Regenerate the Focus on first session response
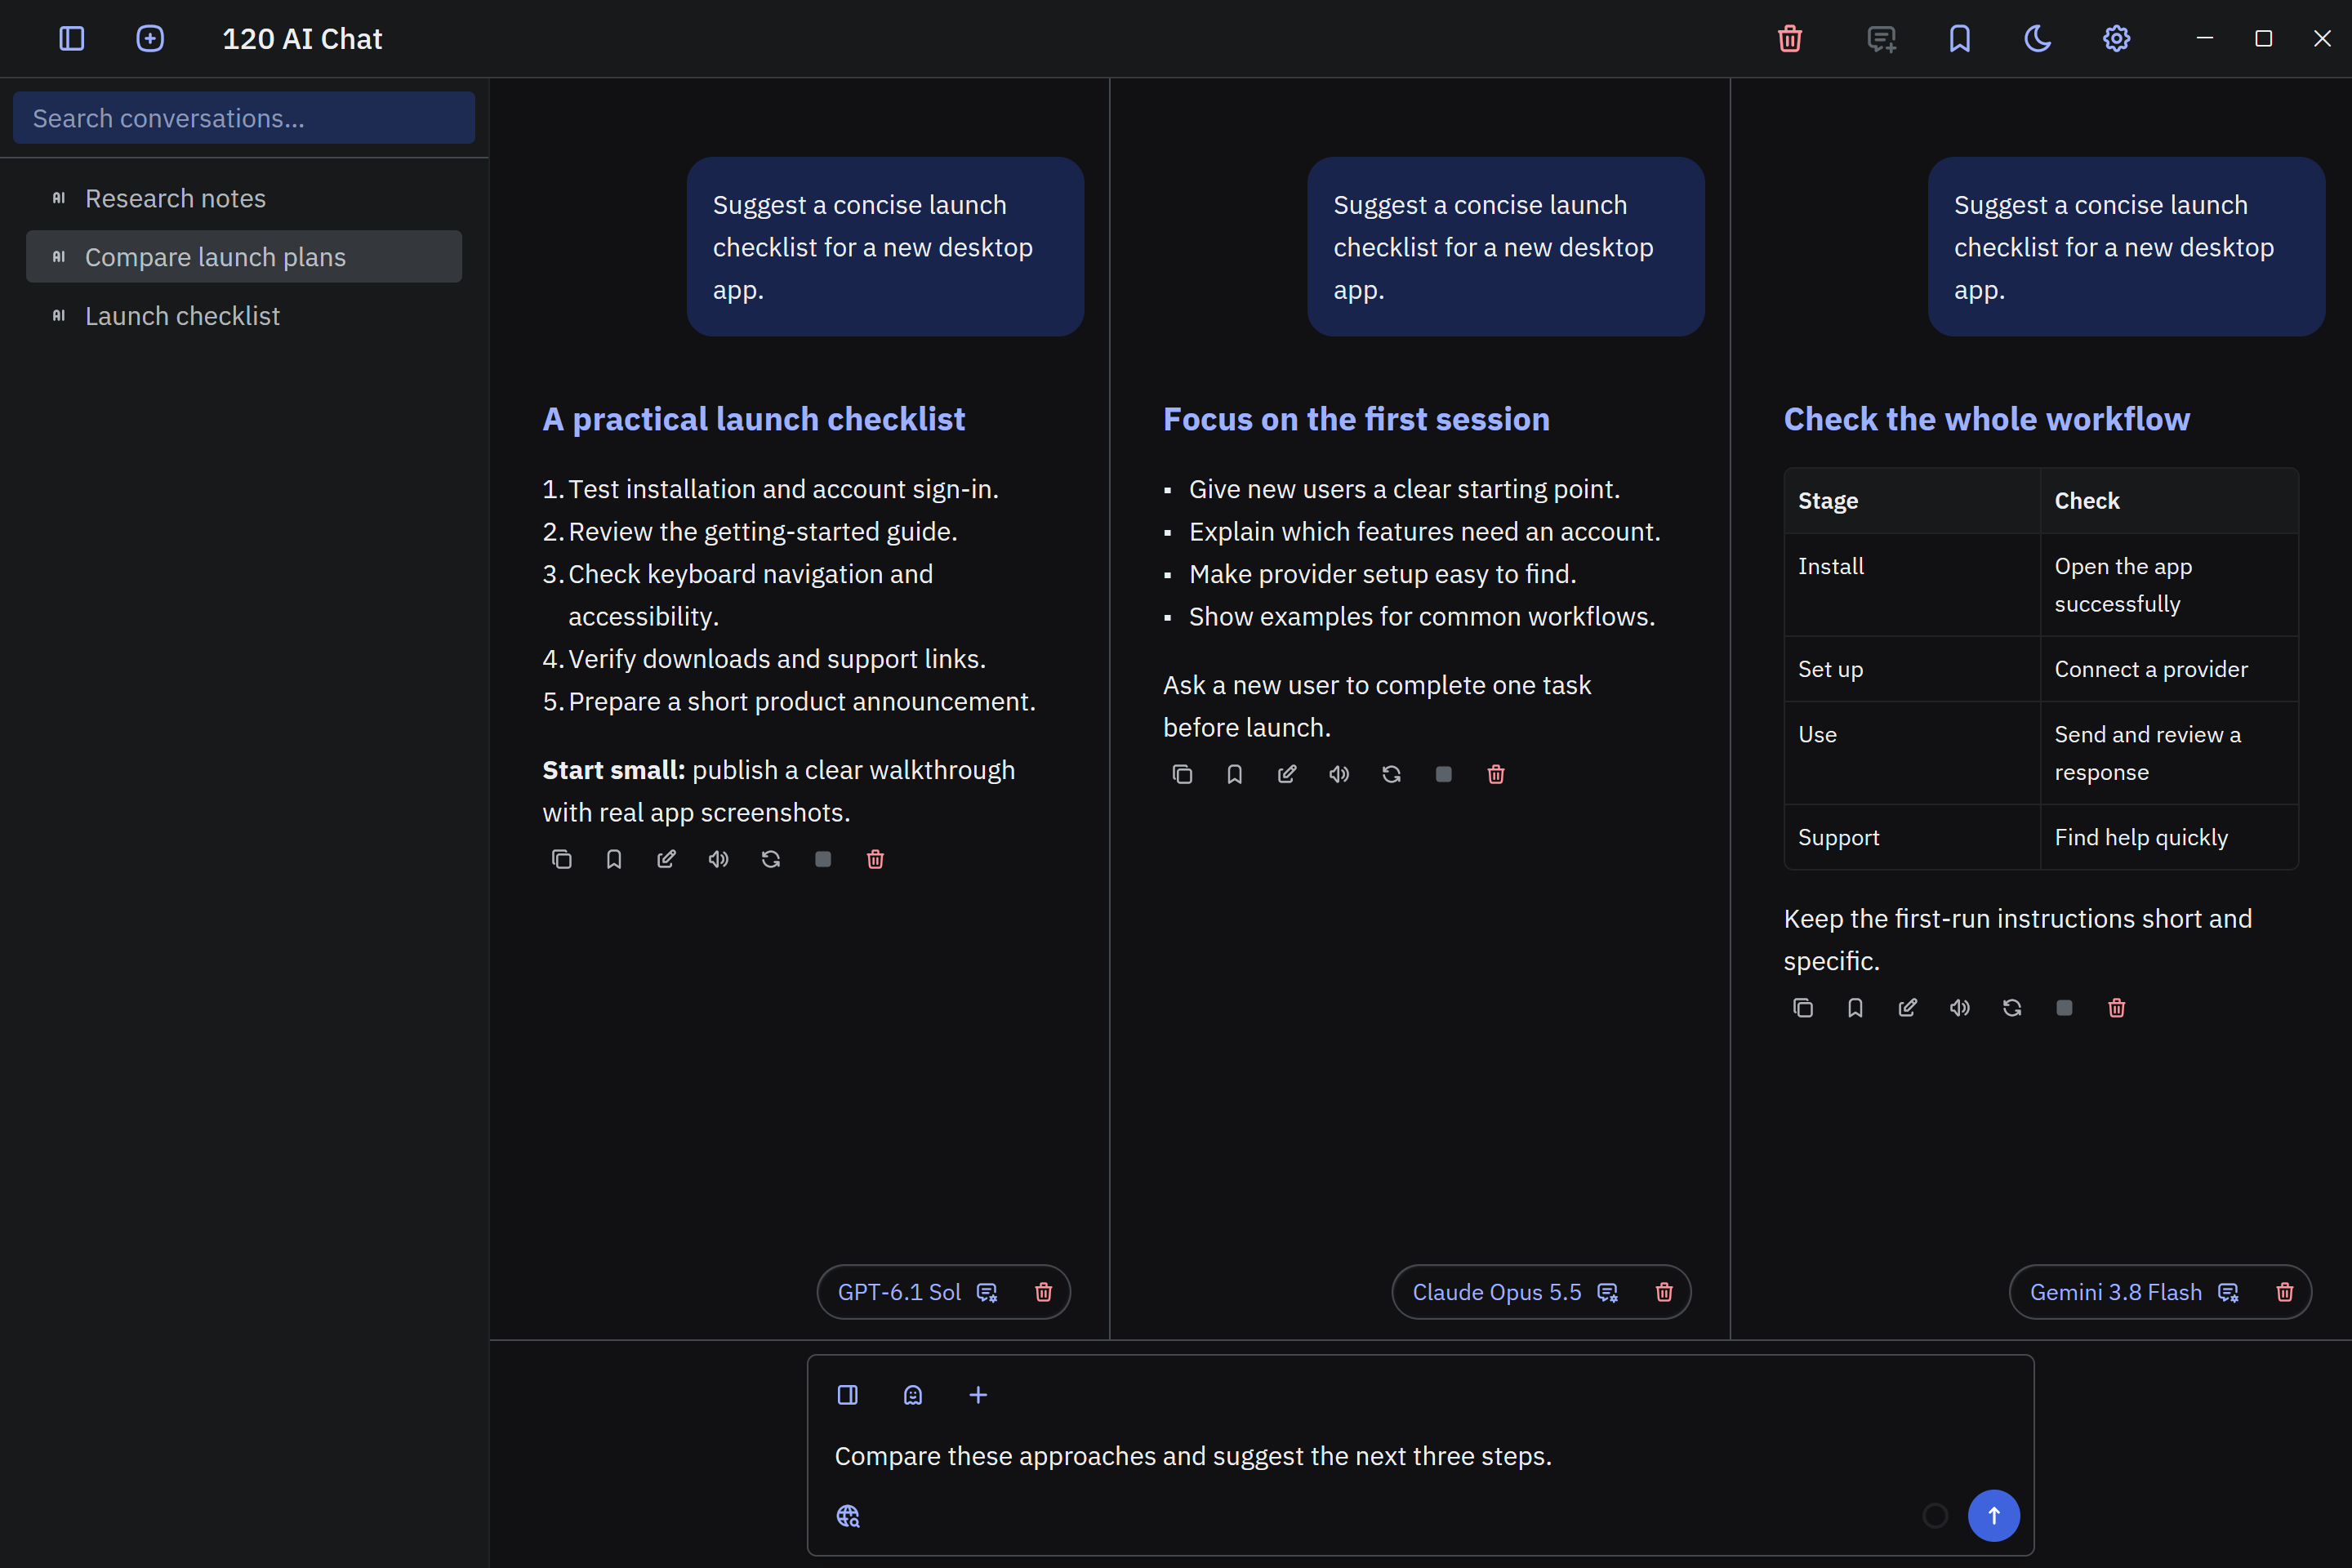This screenshot has width=2352, height=1568. click(1392, 774)
